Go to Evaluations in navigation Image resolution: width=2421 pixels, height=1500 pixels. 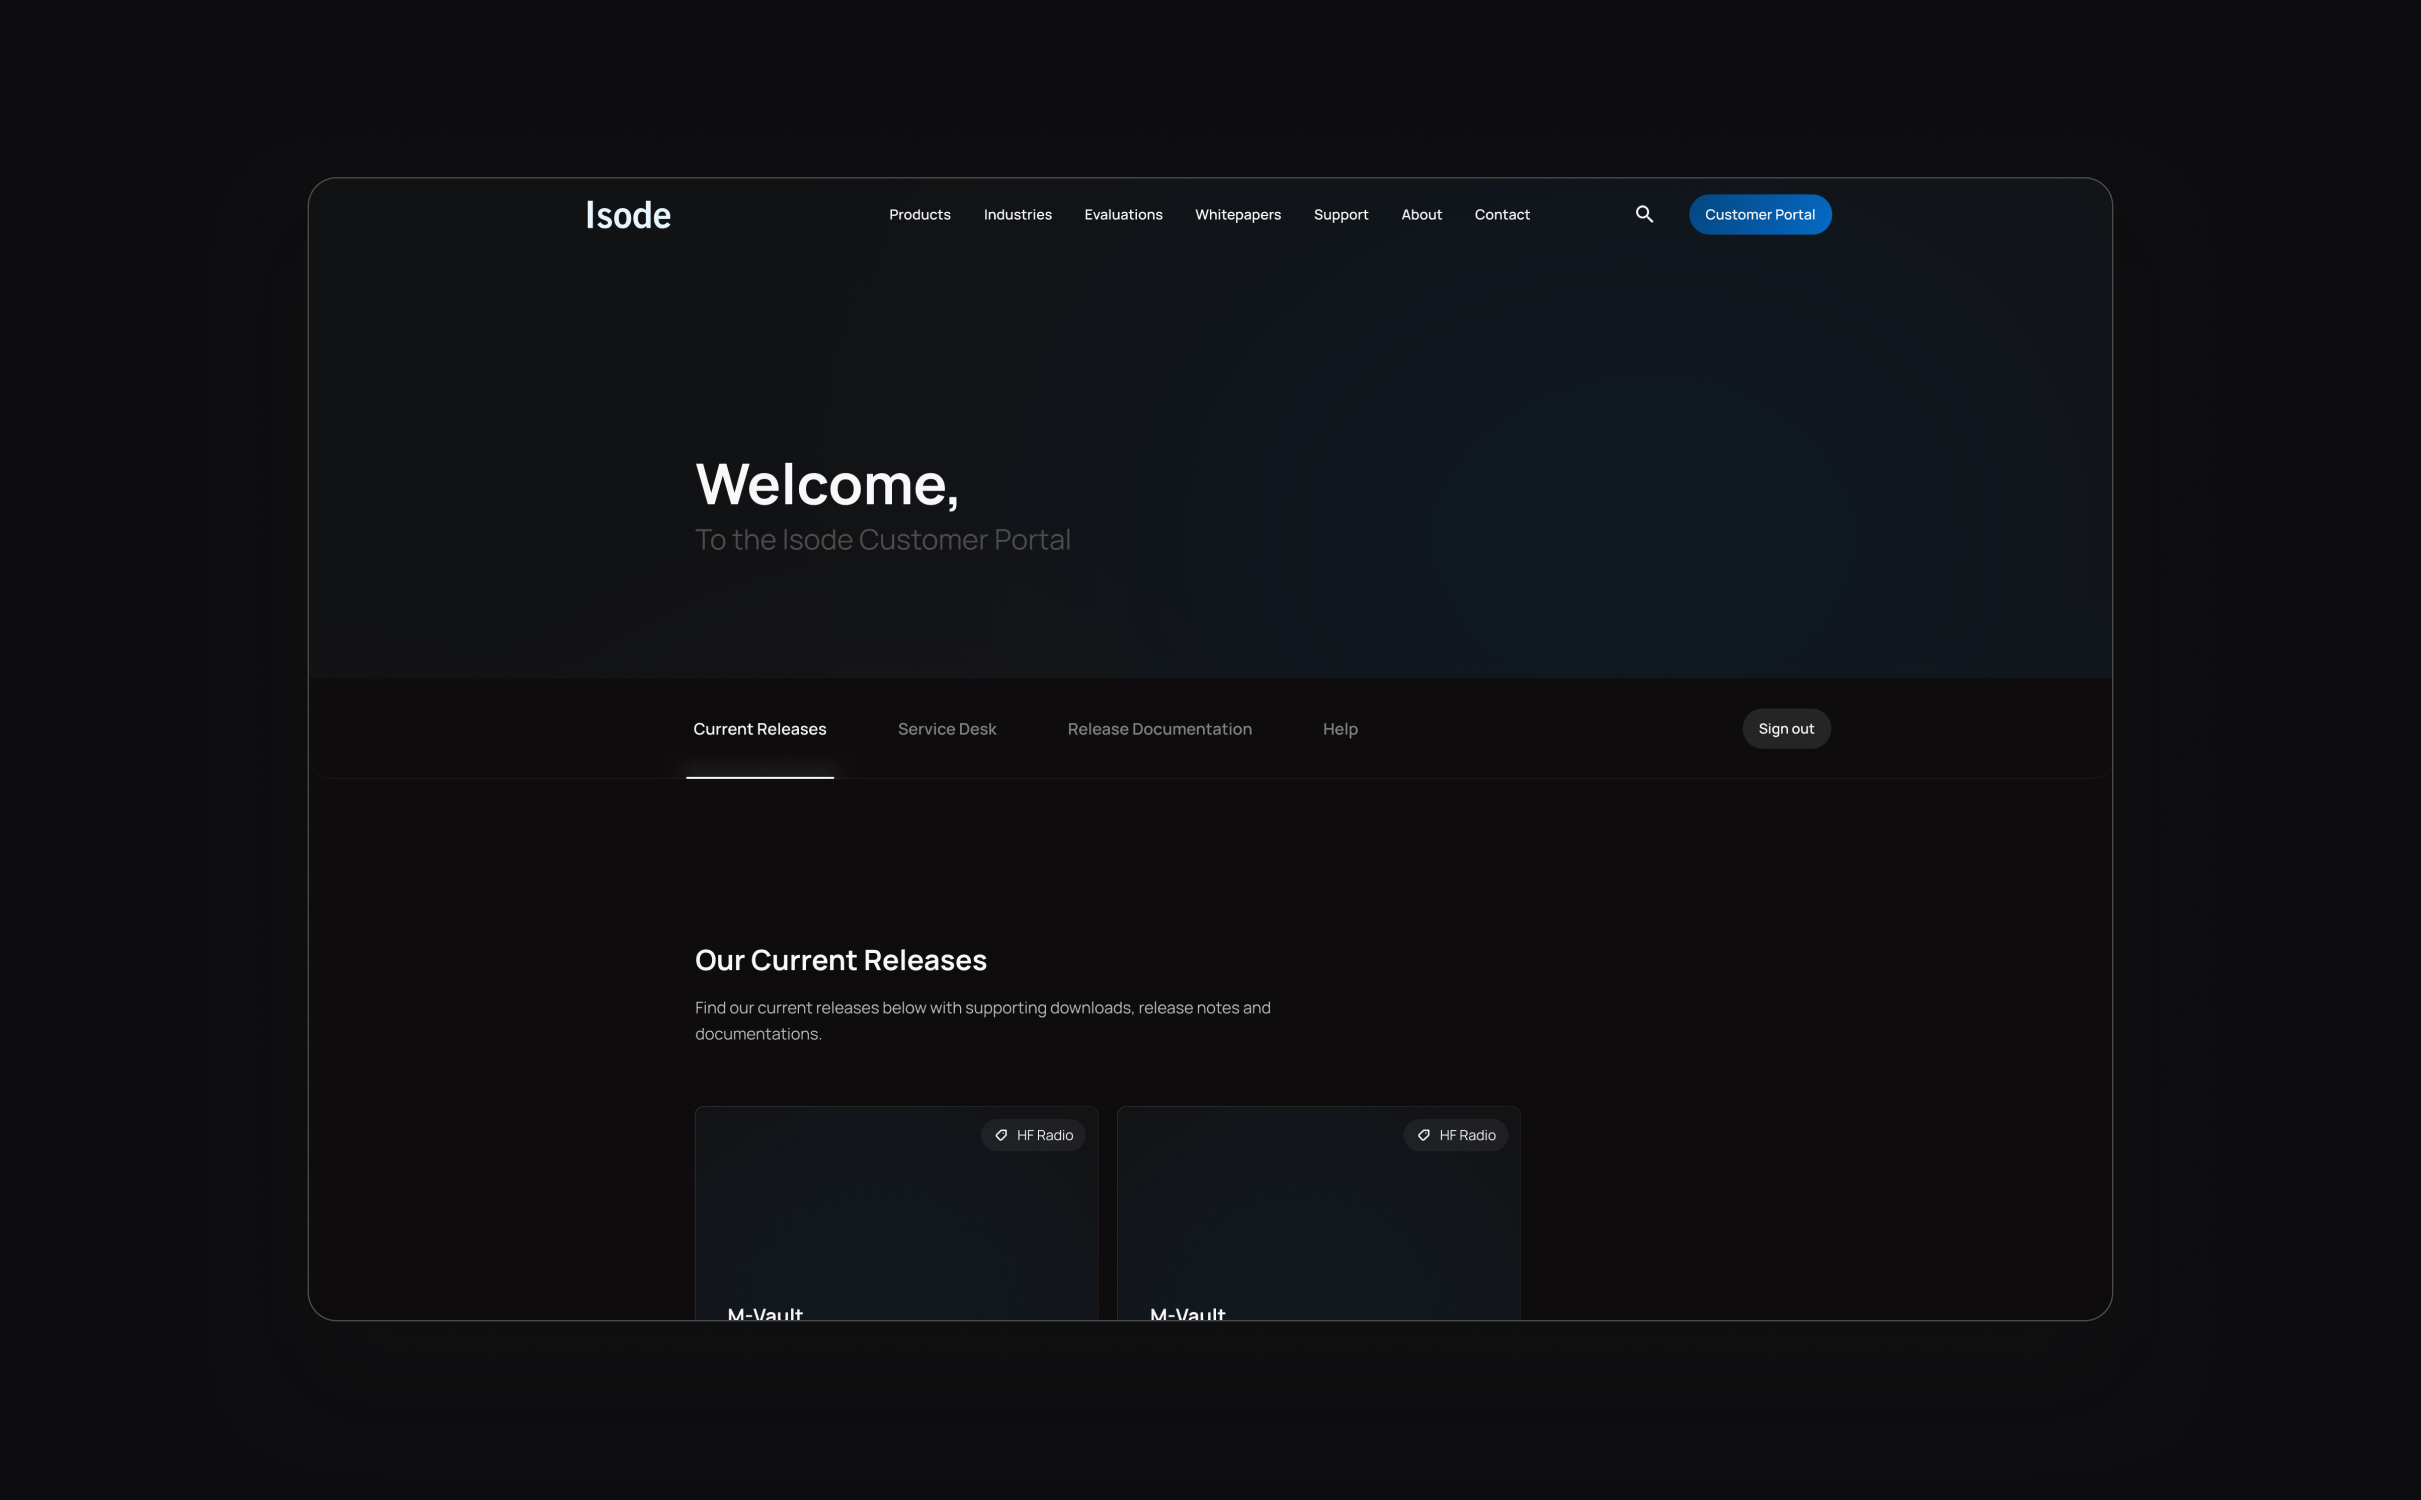click(1123, 214)
